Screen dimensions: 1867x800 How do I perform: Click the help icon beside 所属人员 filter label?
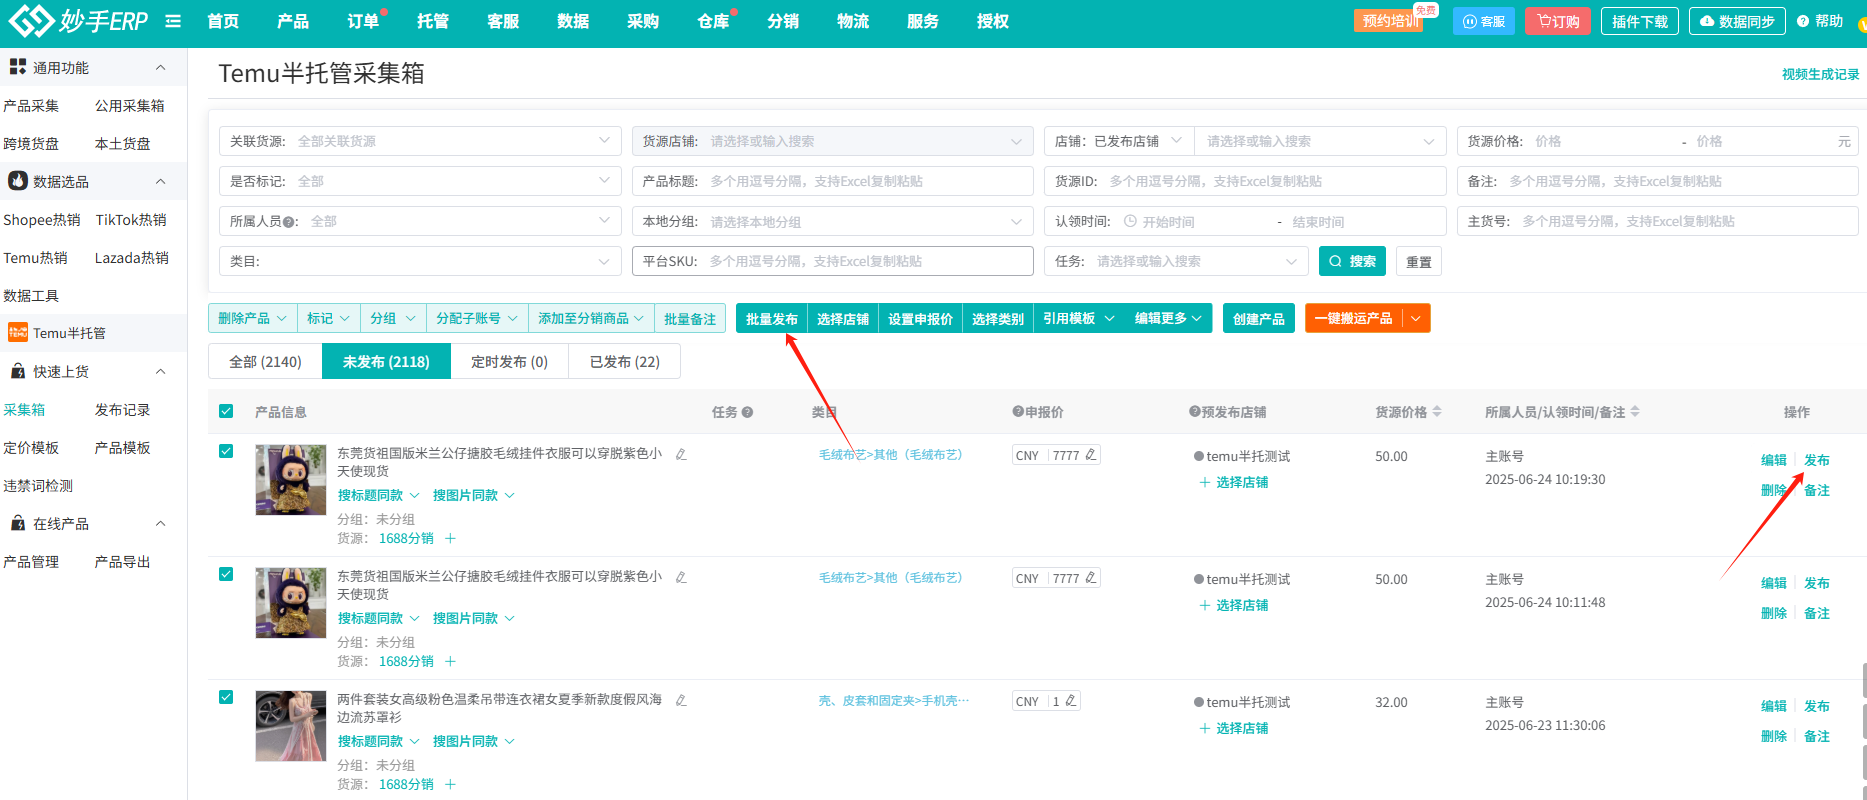click(x=289, y=222)
